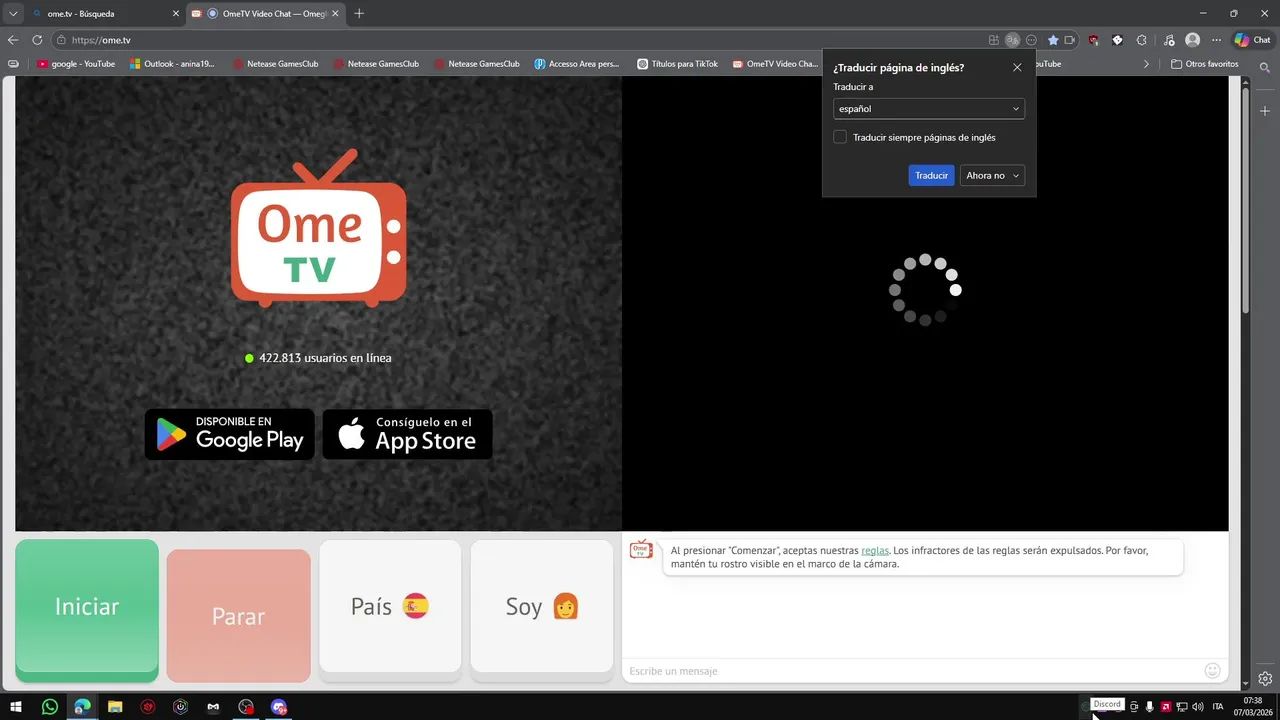The image size is (1280, 720).
Task: Expand the bookmarks overflow chevron
Action: pos(1146,64)
